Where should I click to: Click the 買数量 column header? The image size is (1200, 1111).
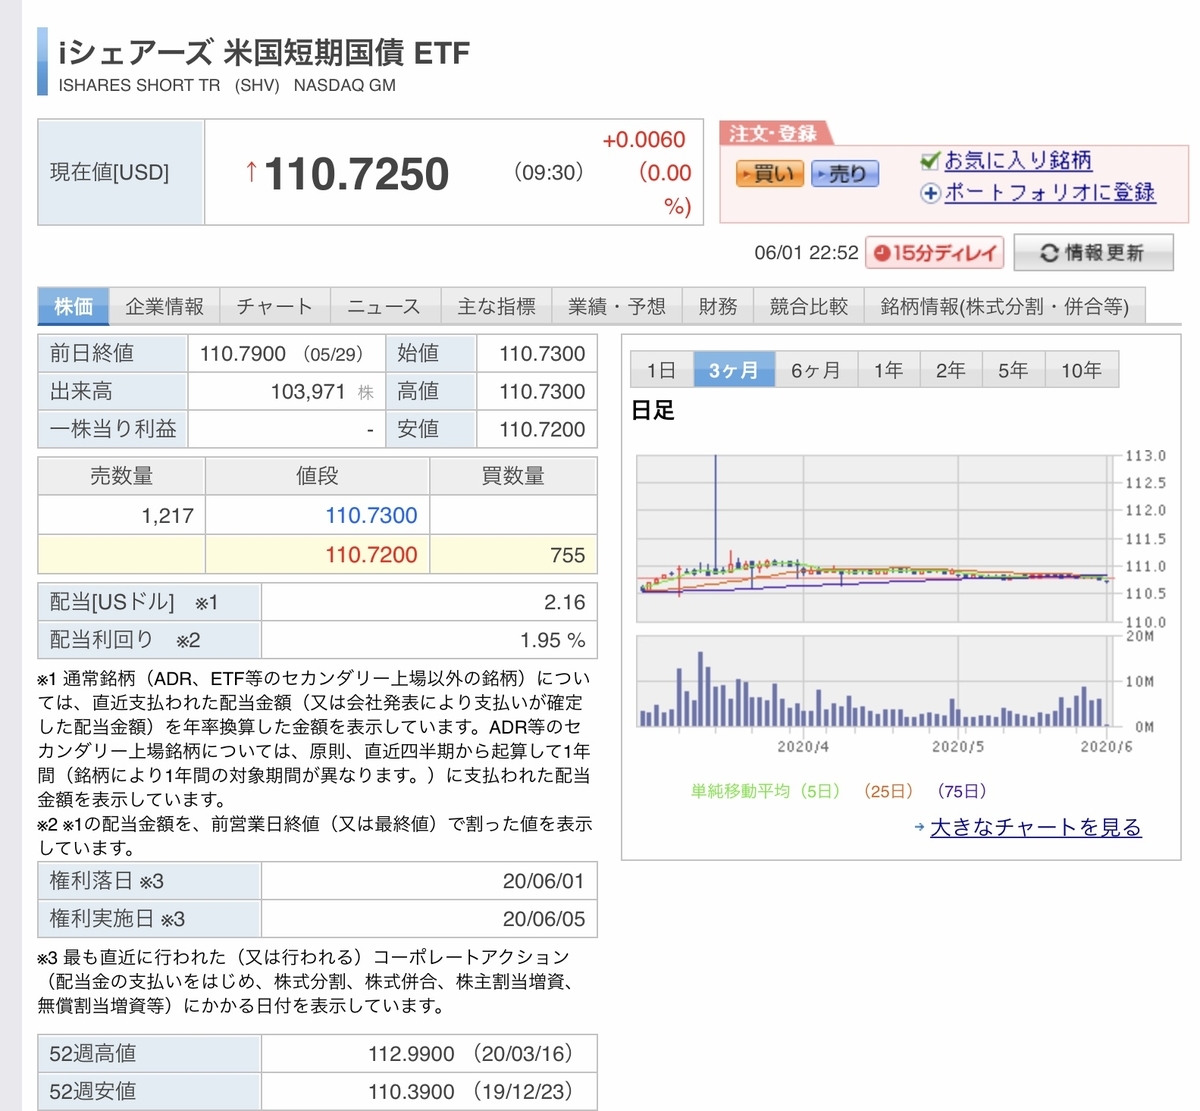(513, 476)
